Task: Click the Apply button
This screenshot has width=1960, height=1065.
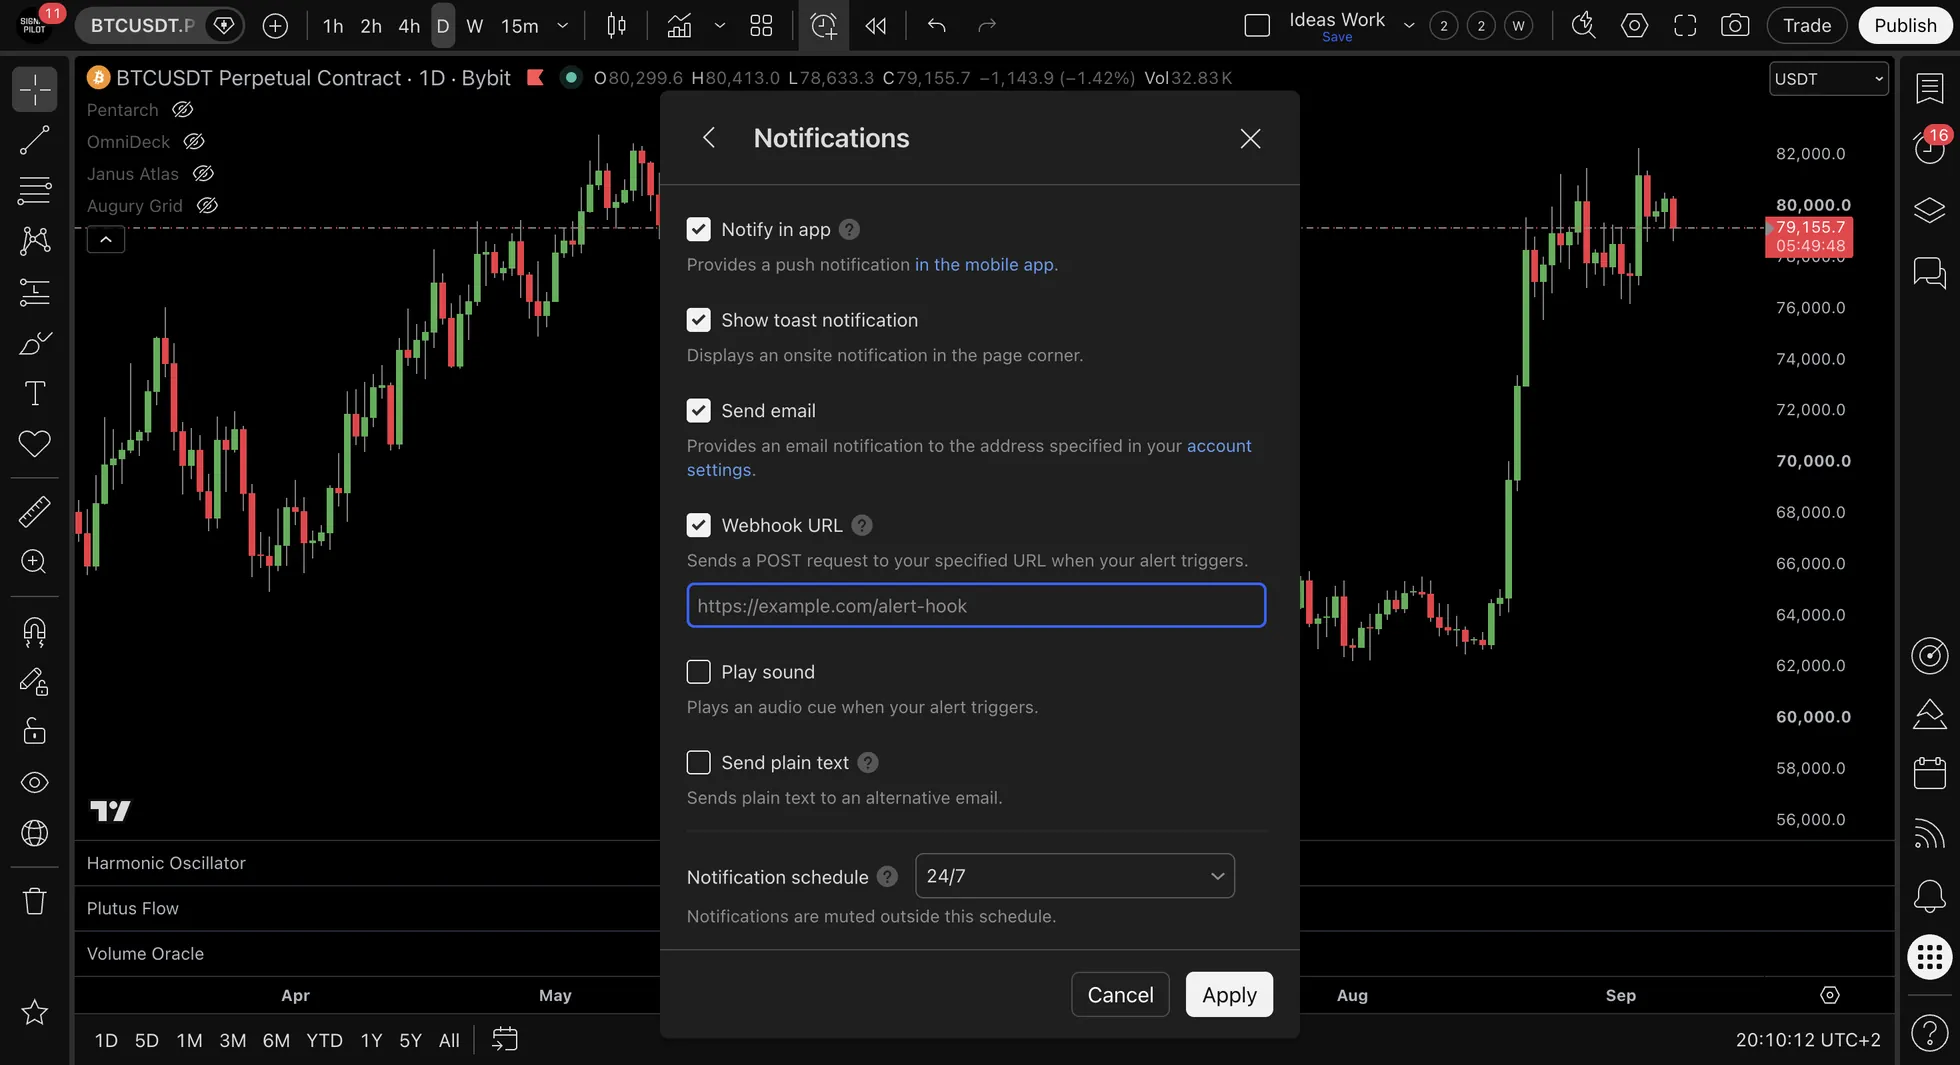Action: (1229, 994)
